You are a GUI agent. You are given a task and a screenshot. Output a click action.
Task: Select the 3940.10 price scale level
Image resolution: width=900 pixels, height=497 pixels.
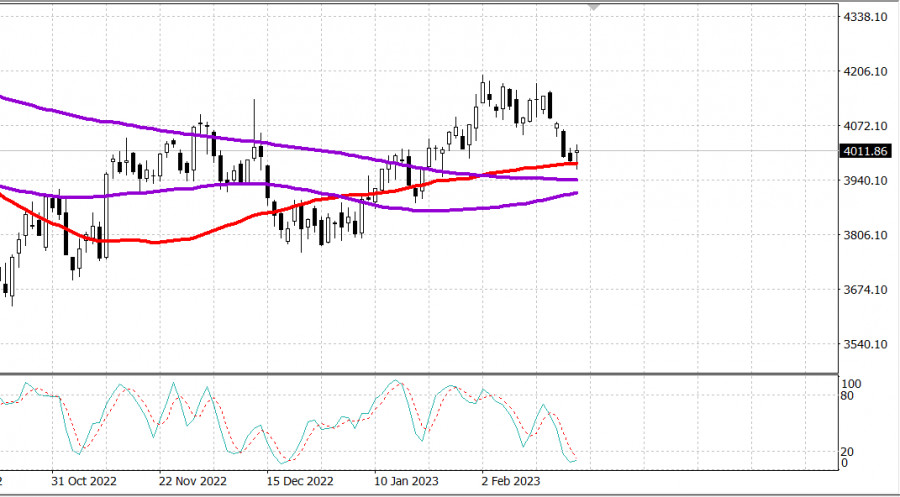(x=867, y=181)
